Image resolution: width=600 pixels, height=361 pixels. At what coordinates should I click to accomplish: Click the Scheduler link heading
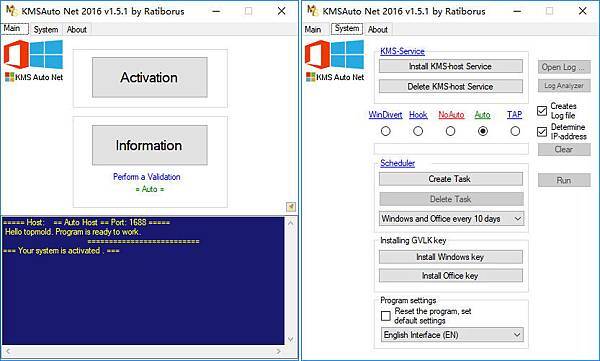(397, 163)
